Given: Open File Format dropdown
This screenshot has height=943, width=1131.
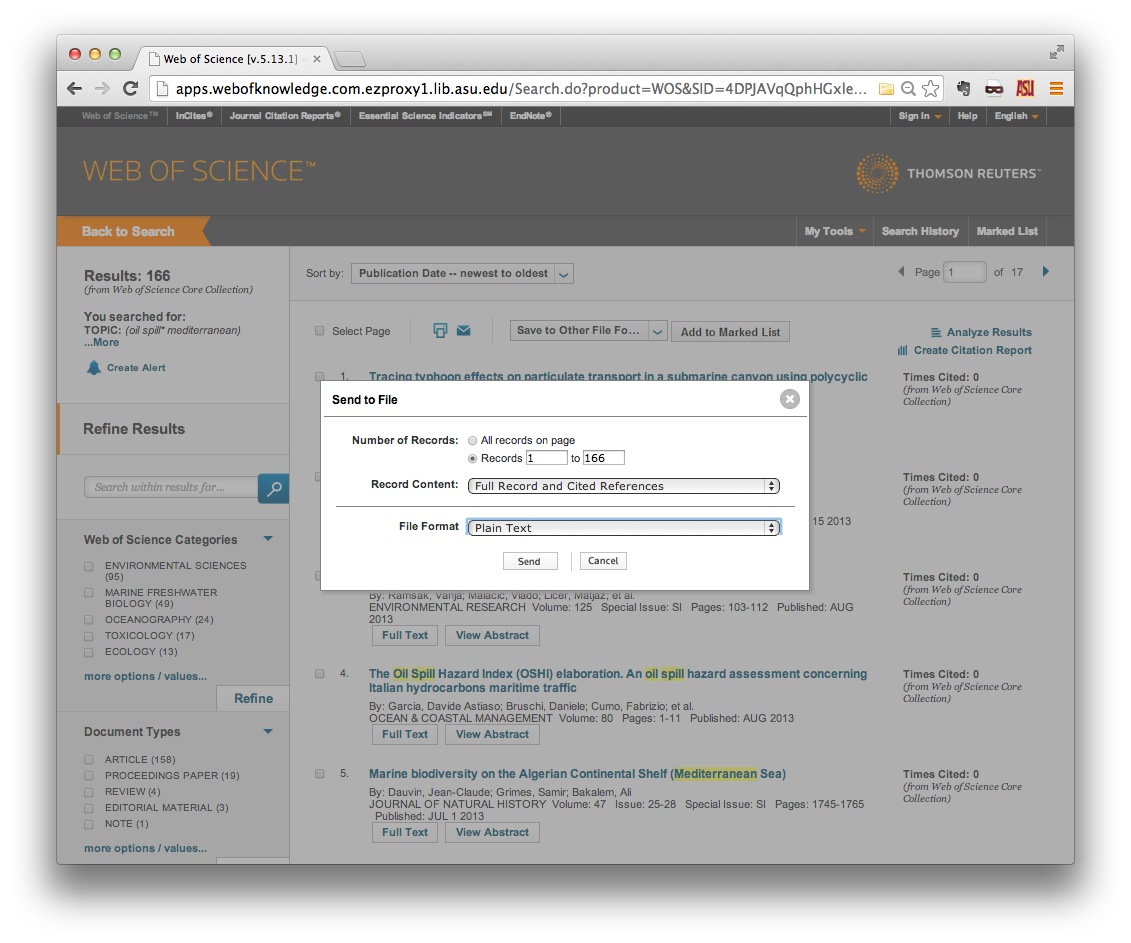Looking at the screenshot, I should [624, 528].
